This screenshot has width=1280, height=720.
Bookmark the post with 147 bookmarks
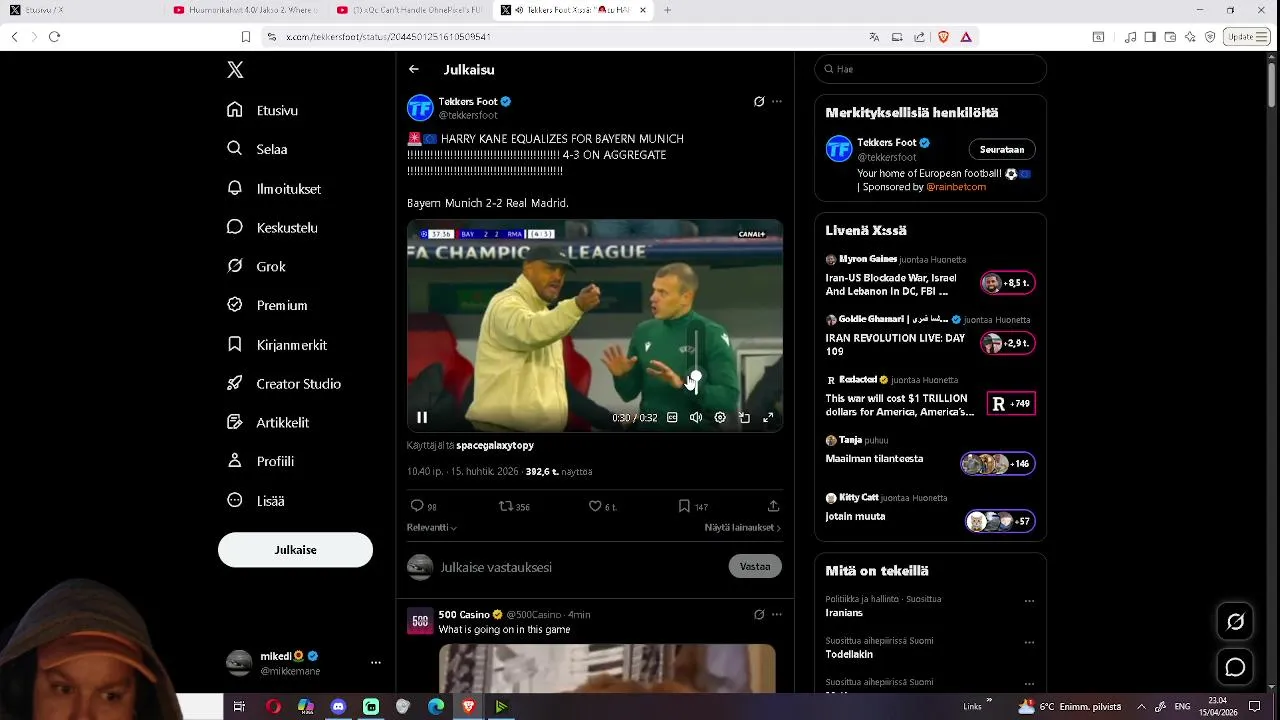pyautogui.click(x=684, y=506)
